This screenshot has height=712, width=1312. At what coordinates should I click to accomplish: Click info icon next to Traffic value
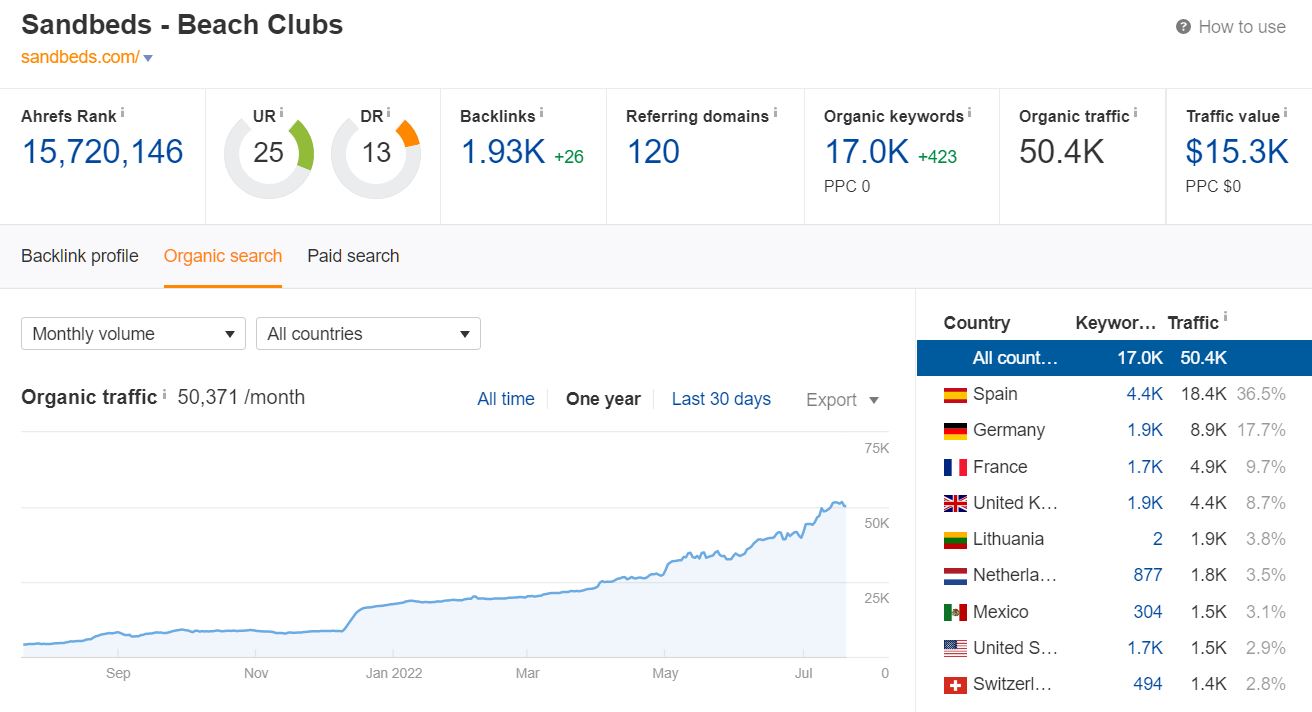pos(1285,113)
